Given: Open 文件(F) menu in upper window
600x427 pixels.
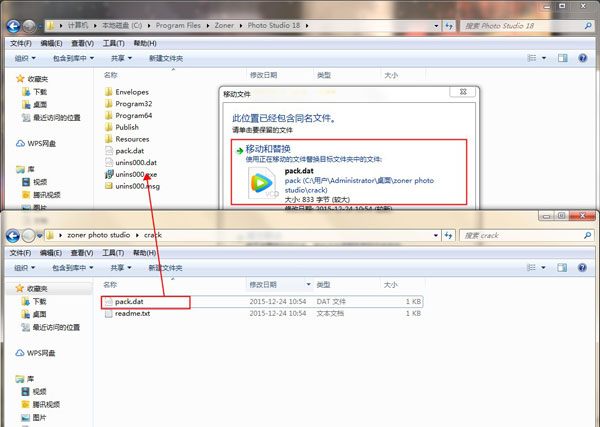Looking at the screenshot, I should [x=21, y=43].
